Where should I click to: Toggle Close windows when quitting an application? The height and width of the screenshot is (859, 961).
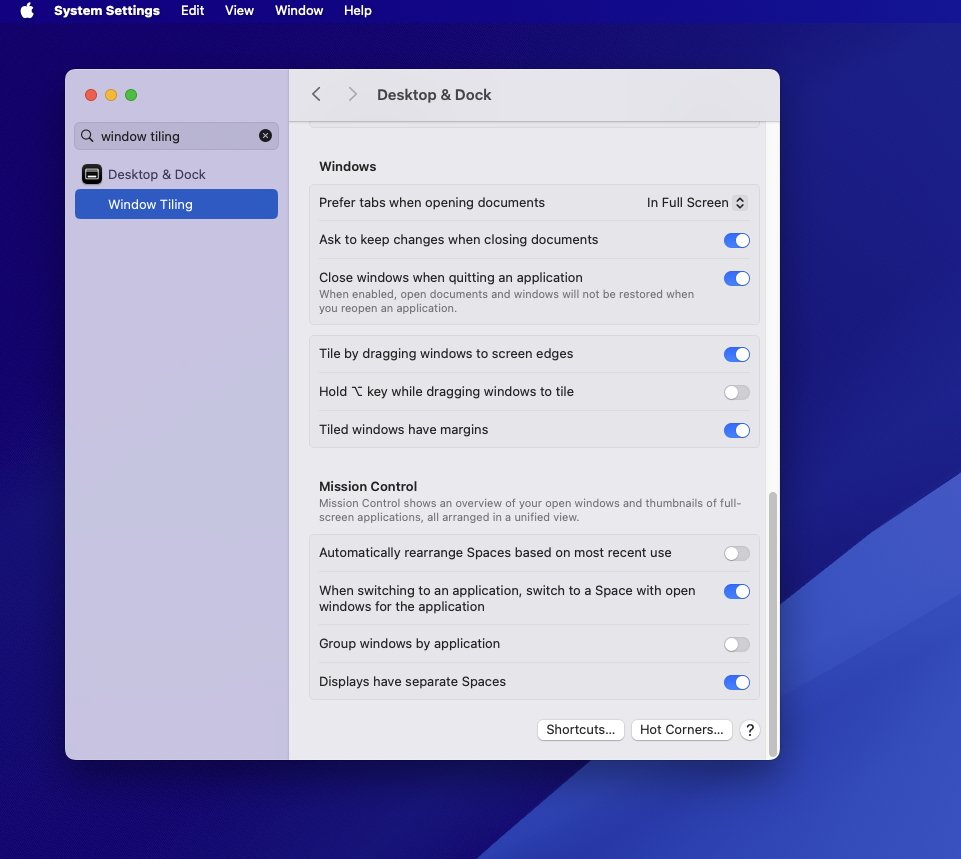tap(737, 278)
